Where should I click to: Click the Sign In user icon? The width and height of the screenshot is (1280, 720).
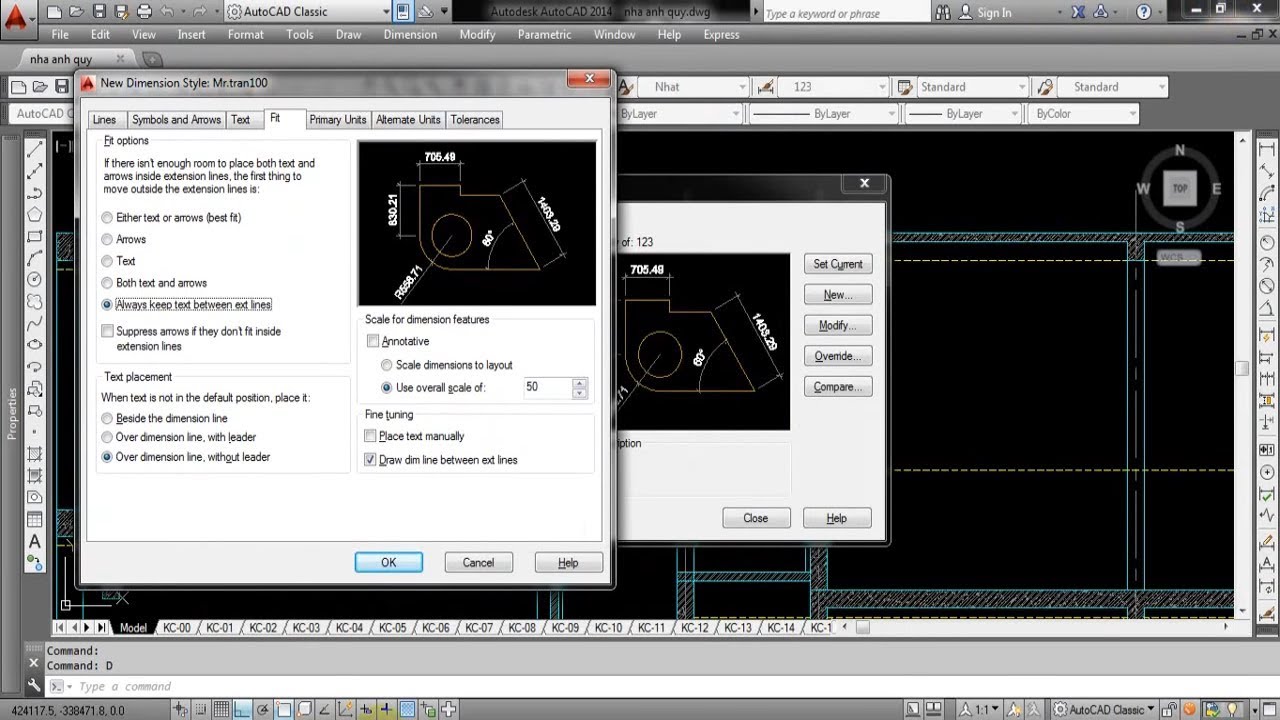coord(967,12)
